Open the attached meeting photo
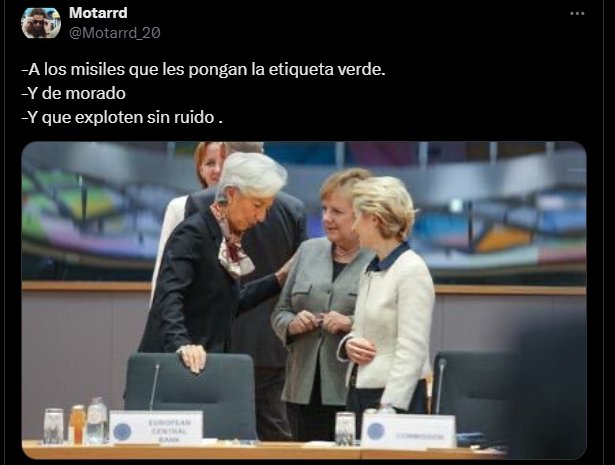Image resolution: width=615 pixels, height=465 pixels. click(x=304, y=300)
